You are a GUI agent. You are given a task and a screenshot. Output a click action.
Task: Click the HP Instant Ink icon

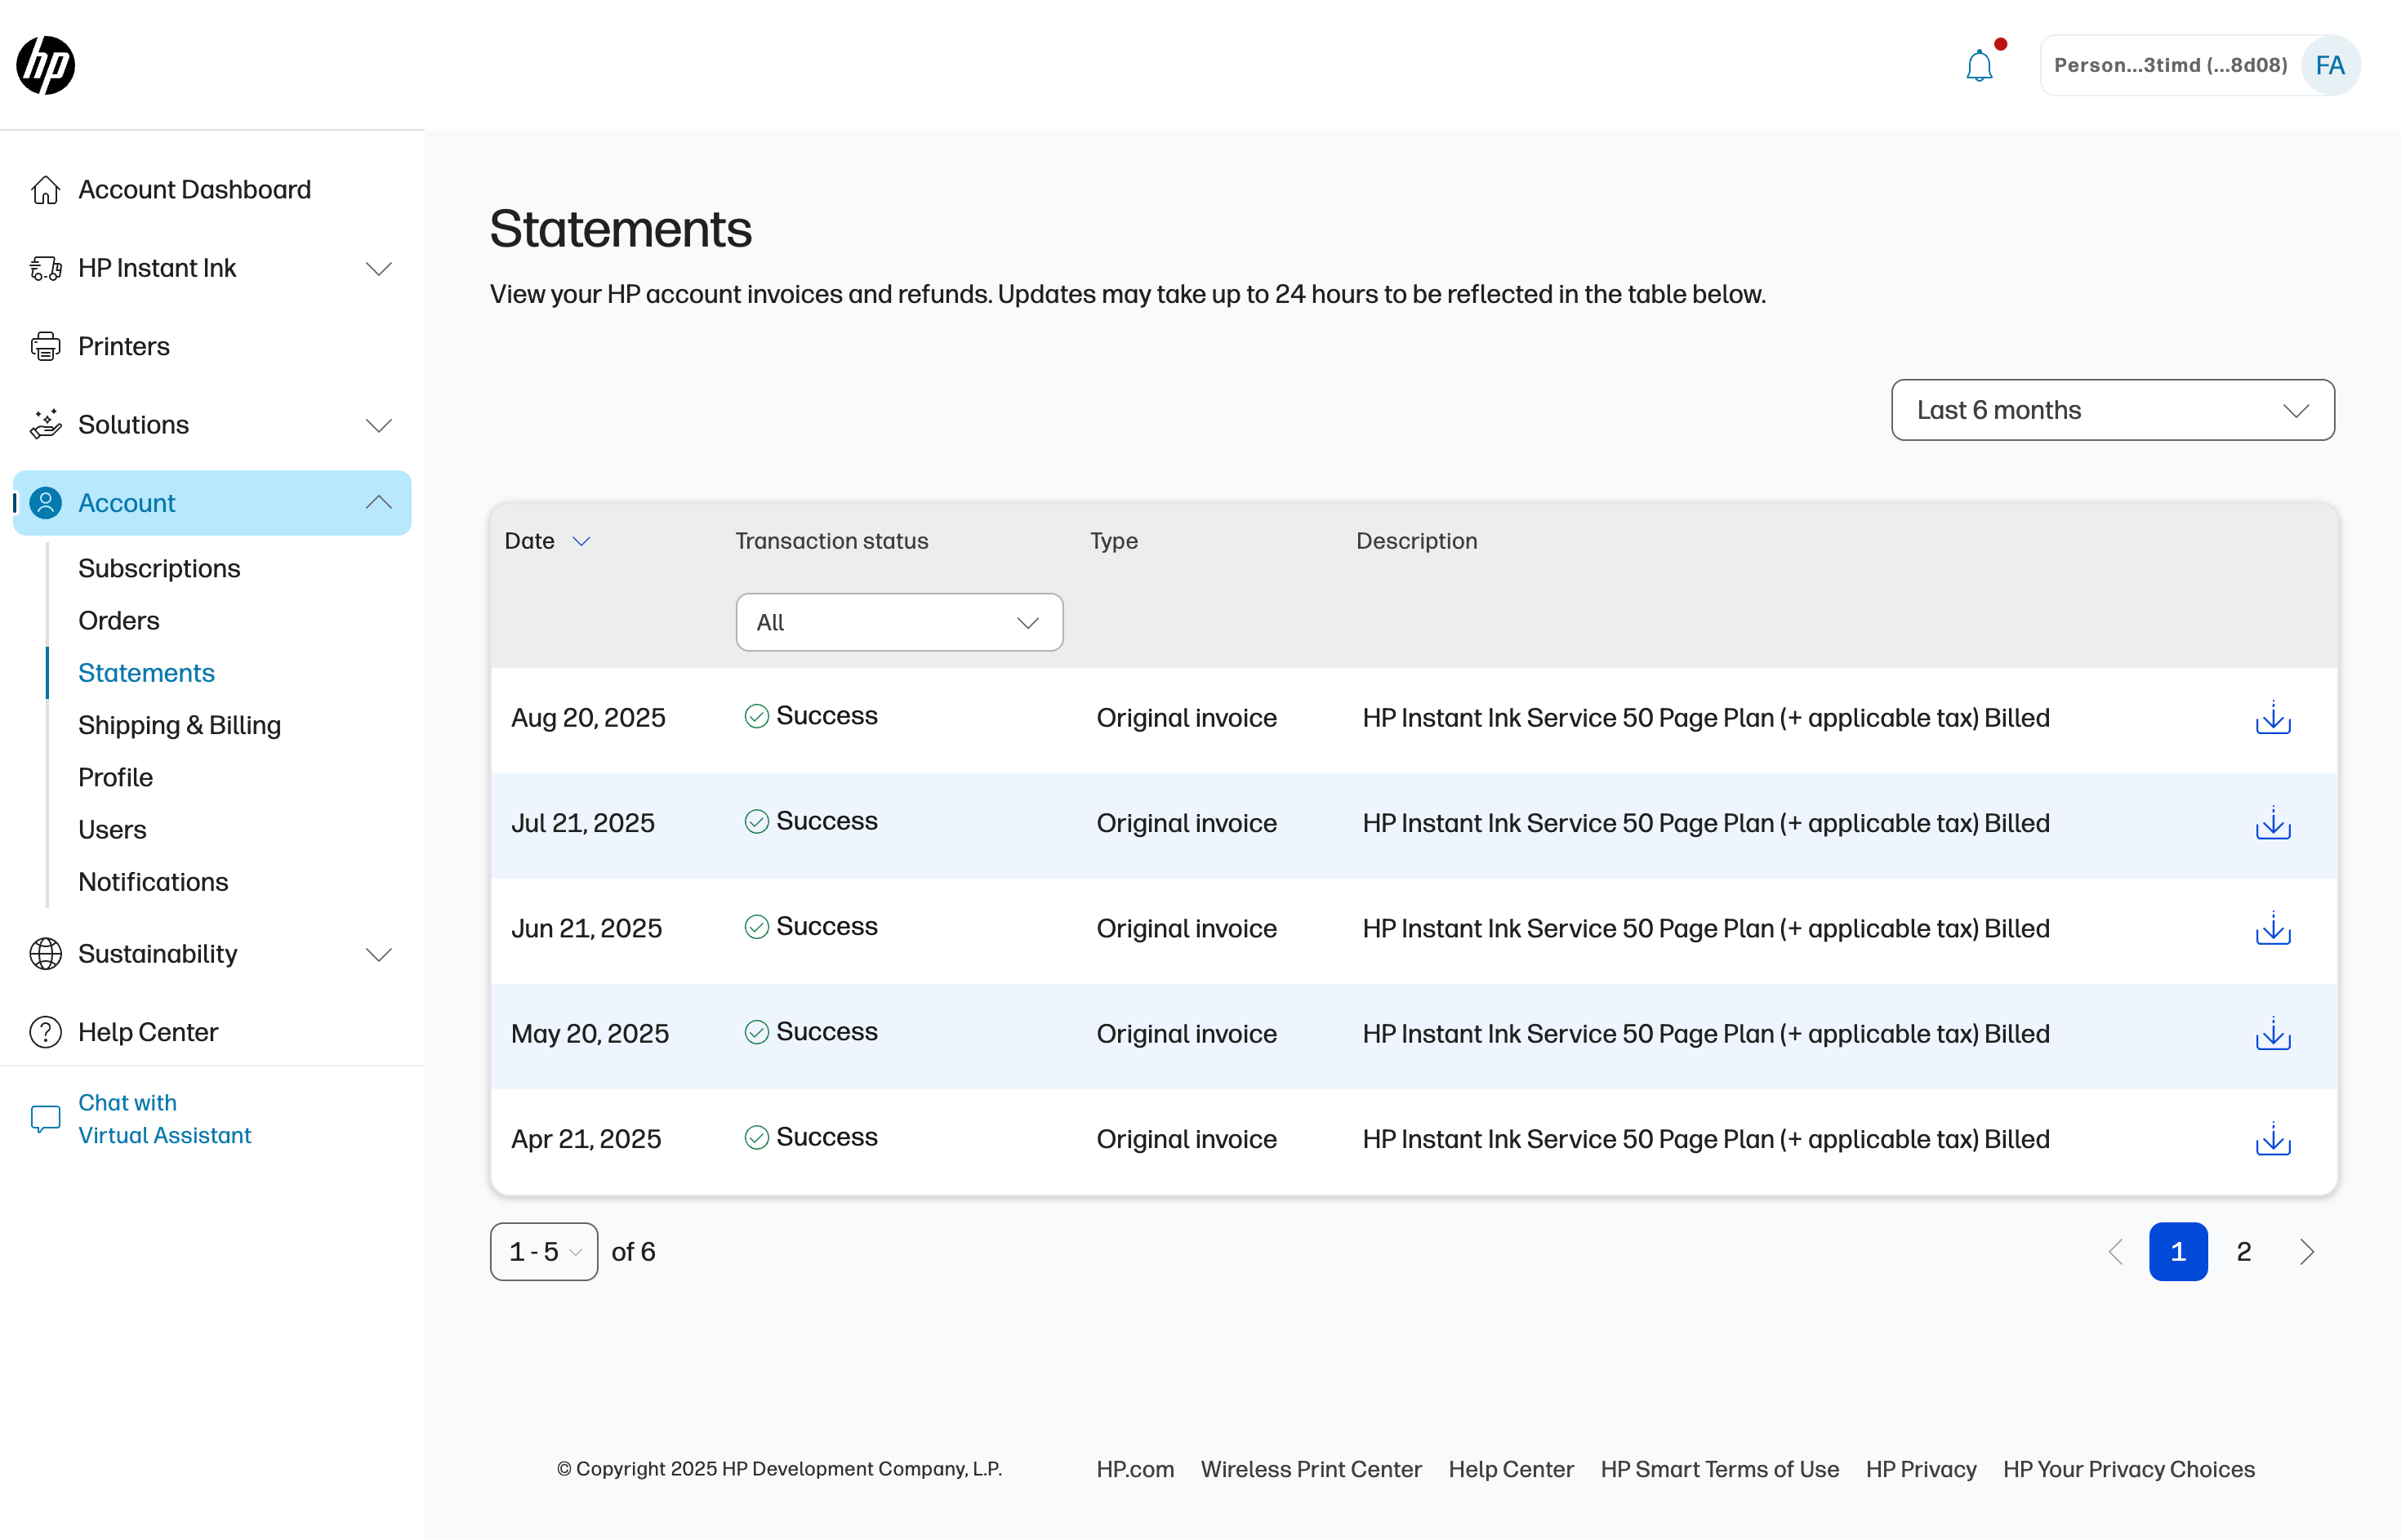click(45, 268)
